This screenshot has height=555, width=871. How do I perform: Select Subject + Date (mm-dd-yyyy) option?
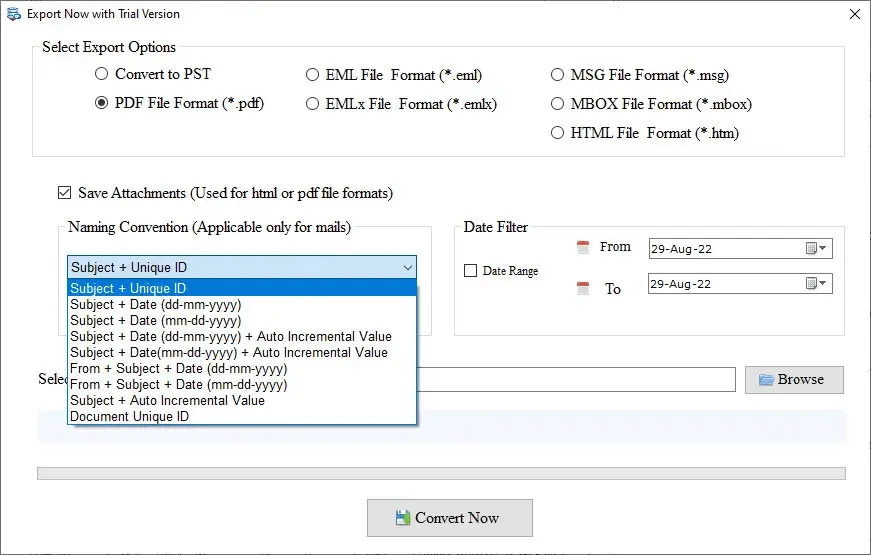click(242, 321)
